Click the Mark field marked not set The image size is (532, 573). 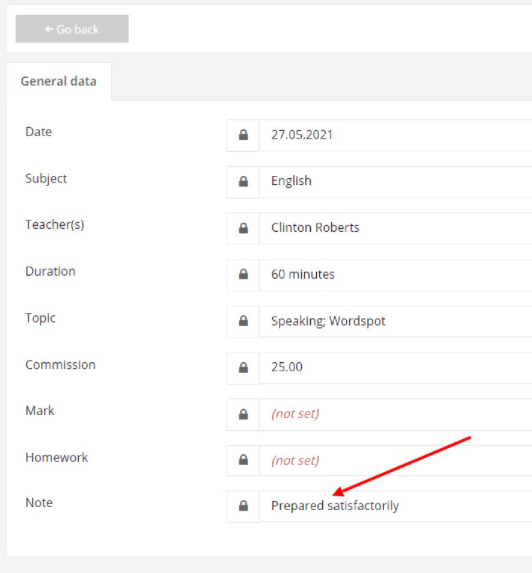(396, 414)
